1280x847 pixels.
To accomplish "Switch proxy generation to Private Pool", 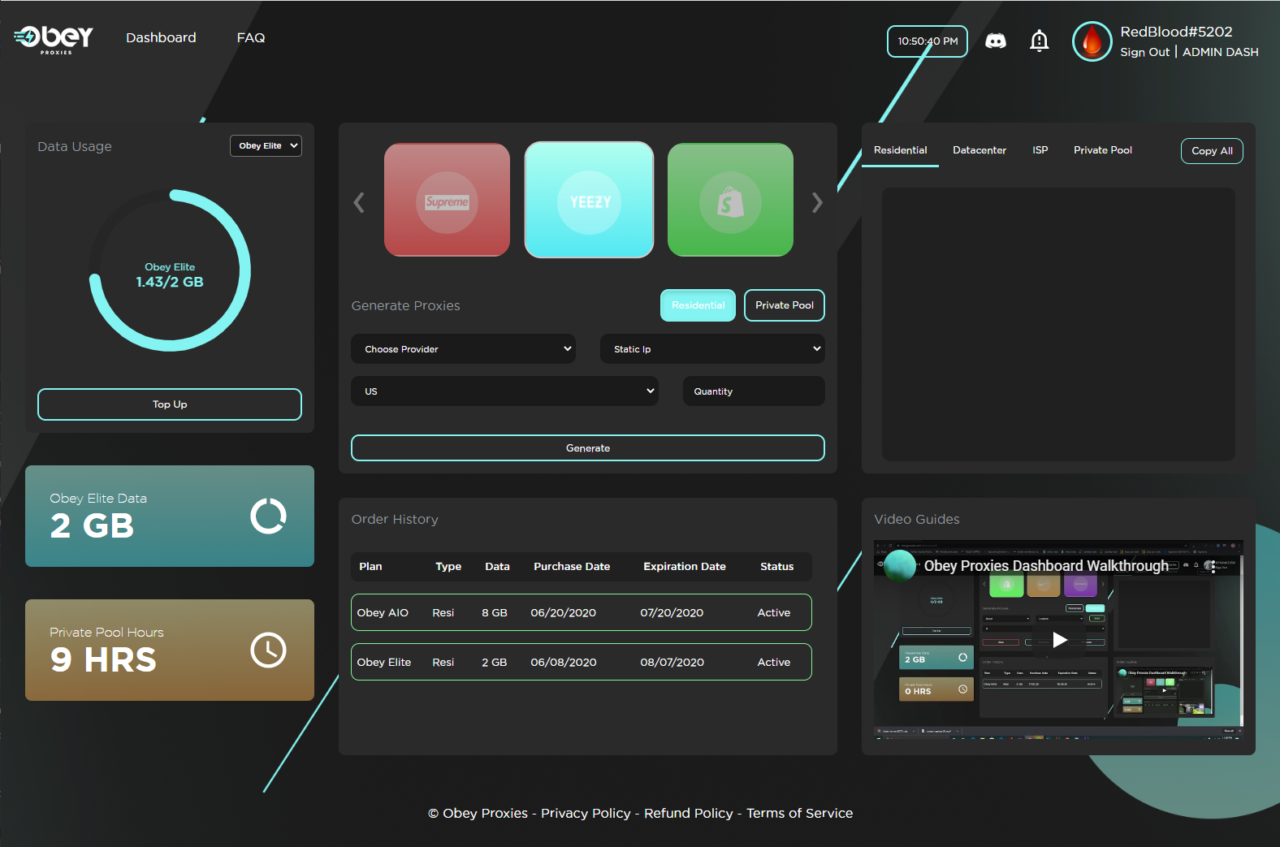I will click(x=784, y=305).
